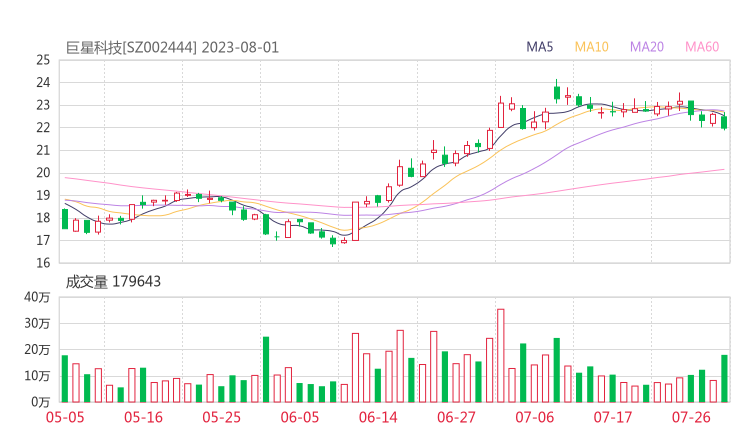Click the last green candlestick on the right

pos(724,123)
